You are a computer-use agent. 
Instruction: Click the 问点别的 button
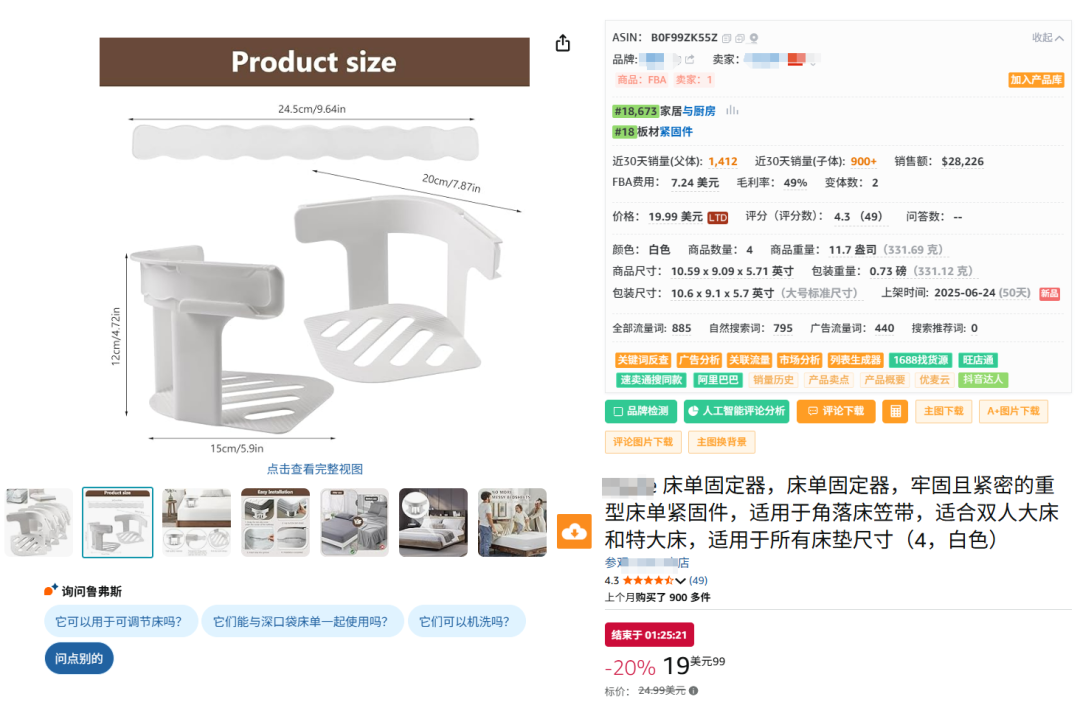click(79, 658)
